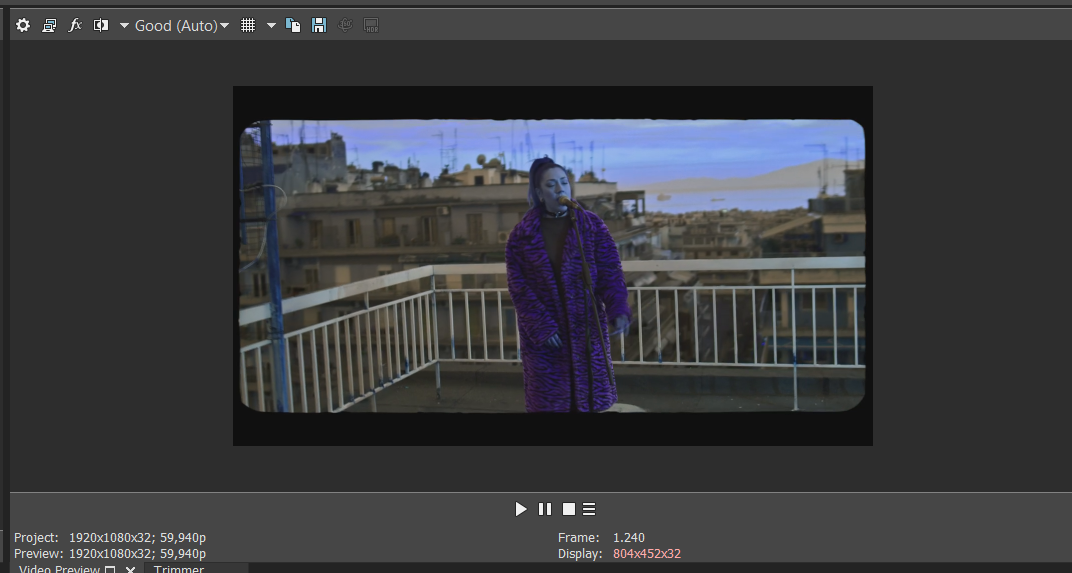
Task: Copy snapshot to clipboard icon
Action: [x=293, y=25]
